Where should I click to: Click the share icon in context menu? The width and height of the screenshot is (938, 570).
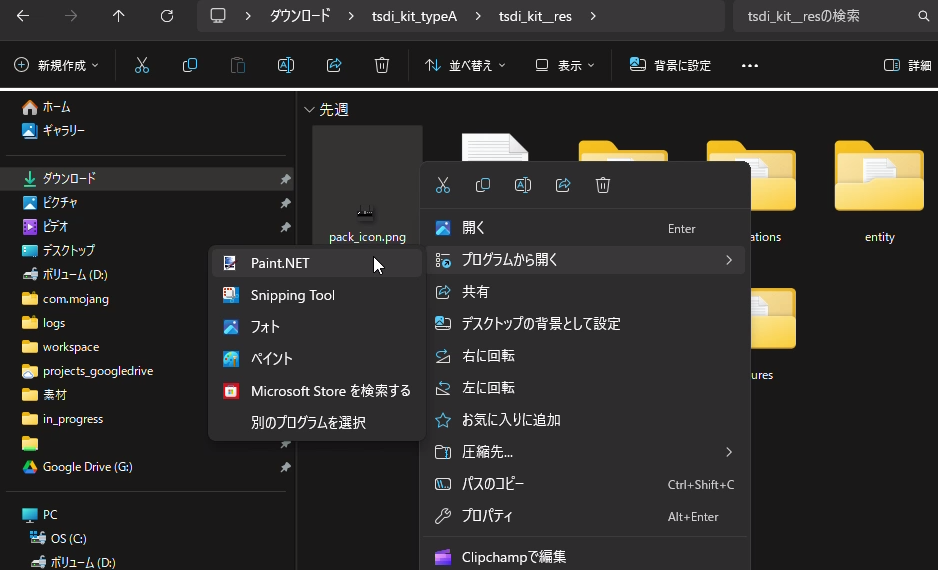tap(563, 185)
